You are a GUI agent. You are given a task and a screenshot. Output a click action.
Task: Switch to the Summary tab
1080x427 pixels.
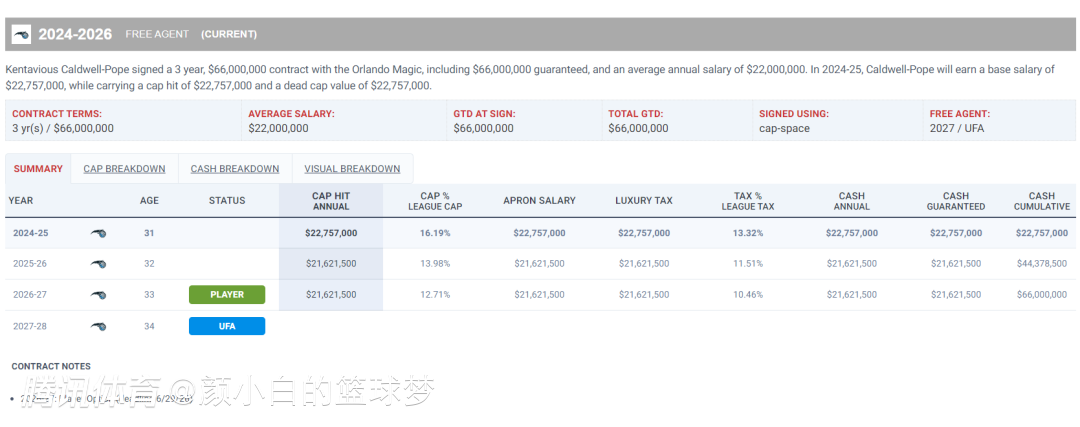pos(38,169)
